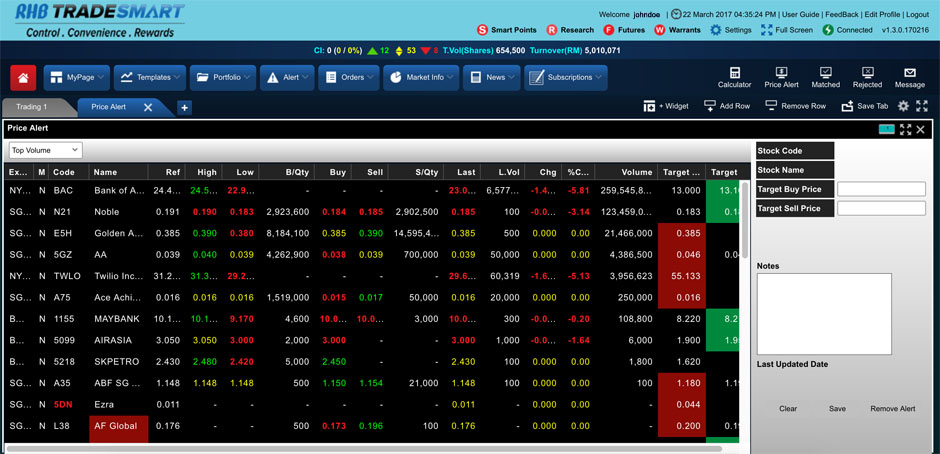
Task: Add a row to the layout
Action: [727, 106]
